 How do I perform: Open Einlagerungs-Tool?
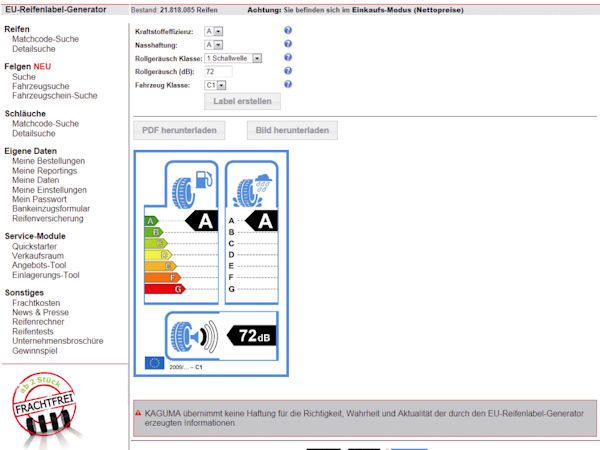[x=46, y=275]
